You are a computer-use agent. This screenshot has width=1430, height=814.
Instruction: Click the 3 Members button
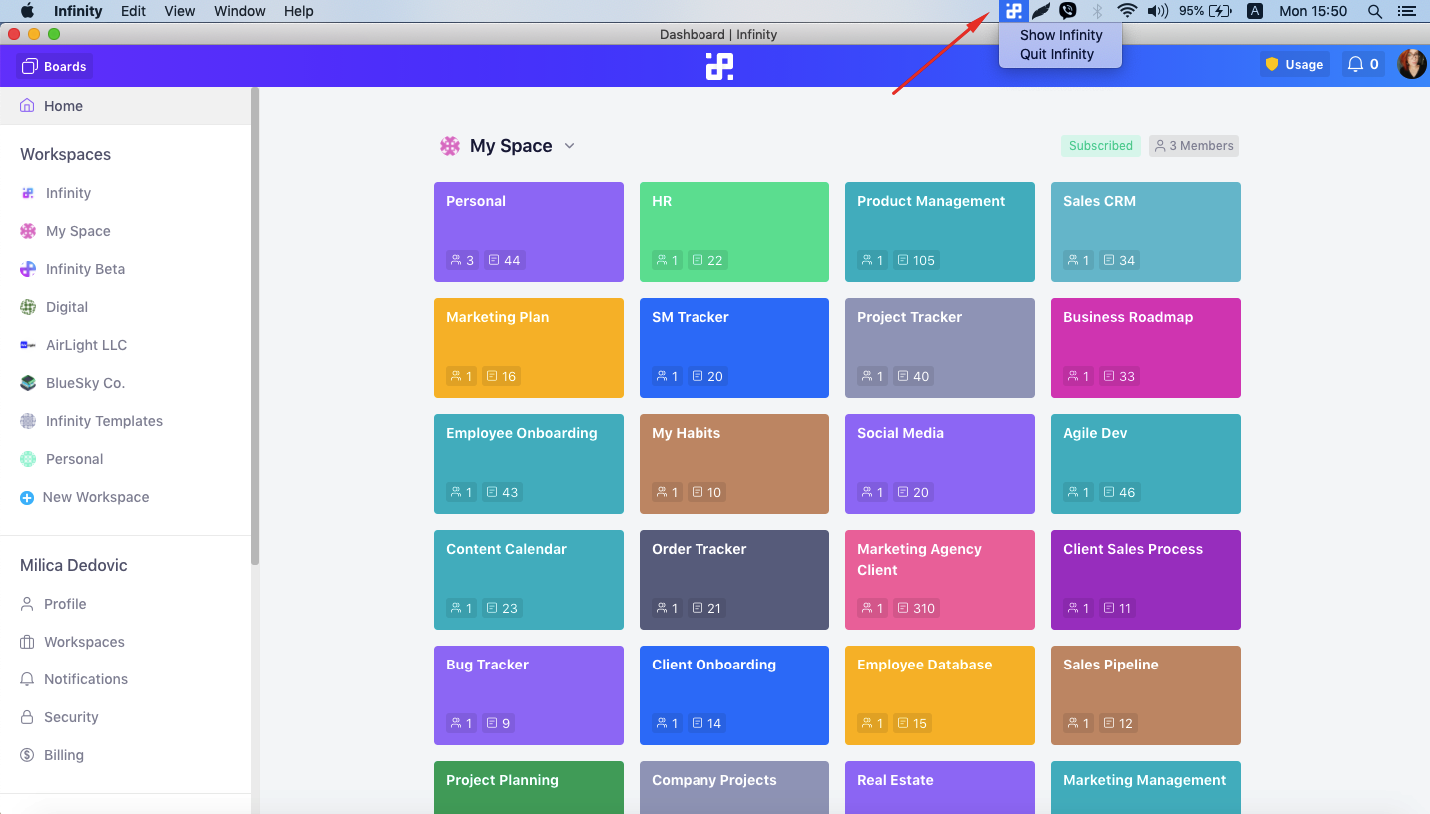(x=1194, y=146)
